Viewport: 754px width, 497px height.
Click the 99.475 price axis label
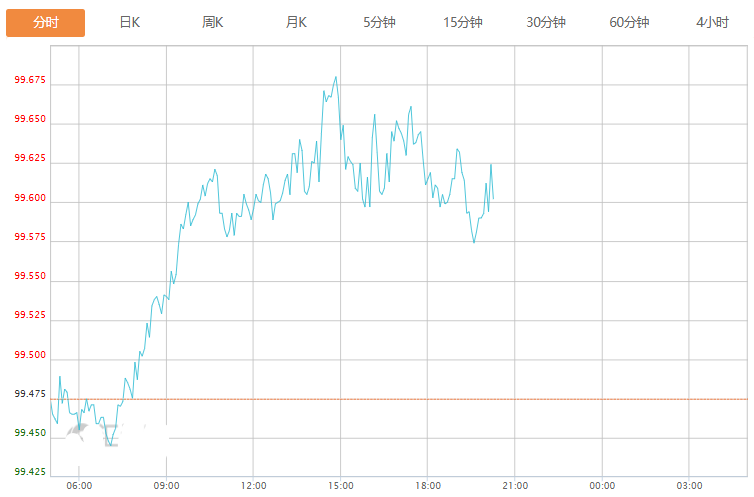click(30, 394)
